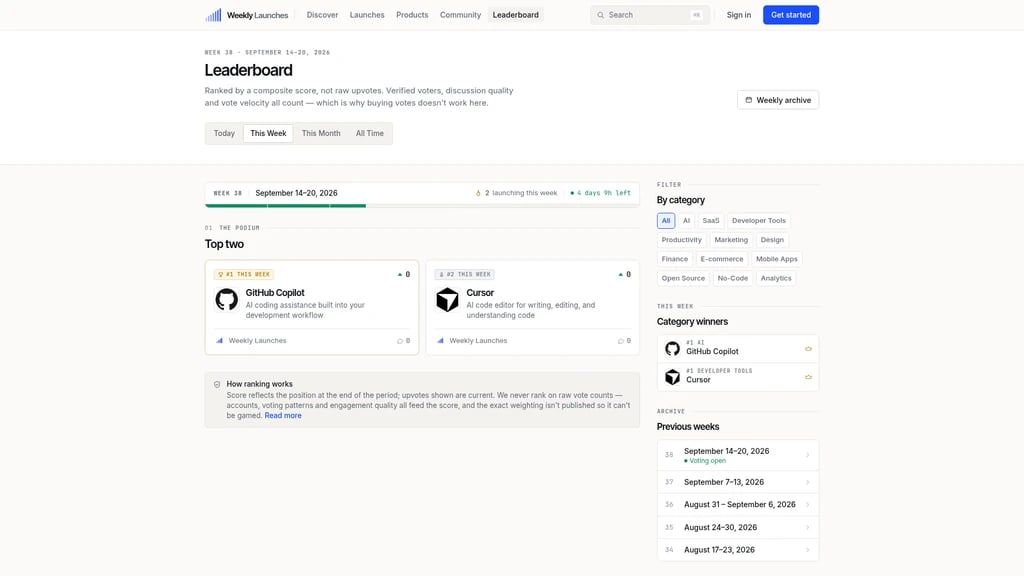The width and height of the screenshot is (1024, 576).
Task: Filter by Marketing category
Action: click(731, 240)
